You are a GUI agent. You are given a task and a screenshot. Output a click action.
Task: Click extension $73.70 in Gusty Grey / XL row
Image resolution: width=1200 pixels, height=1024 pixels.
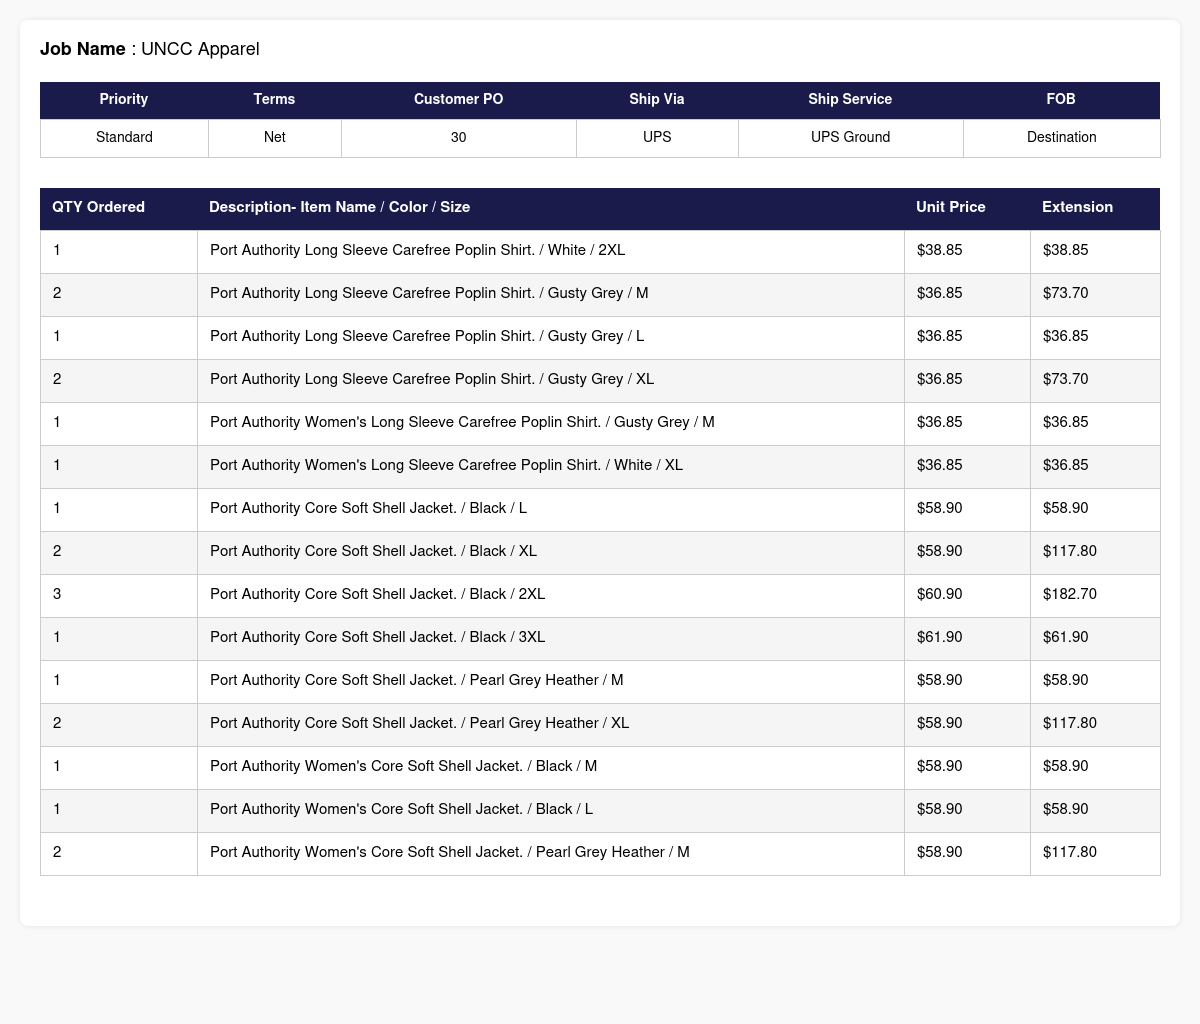click(x=1095, y=381)
